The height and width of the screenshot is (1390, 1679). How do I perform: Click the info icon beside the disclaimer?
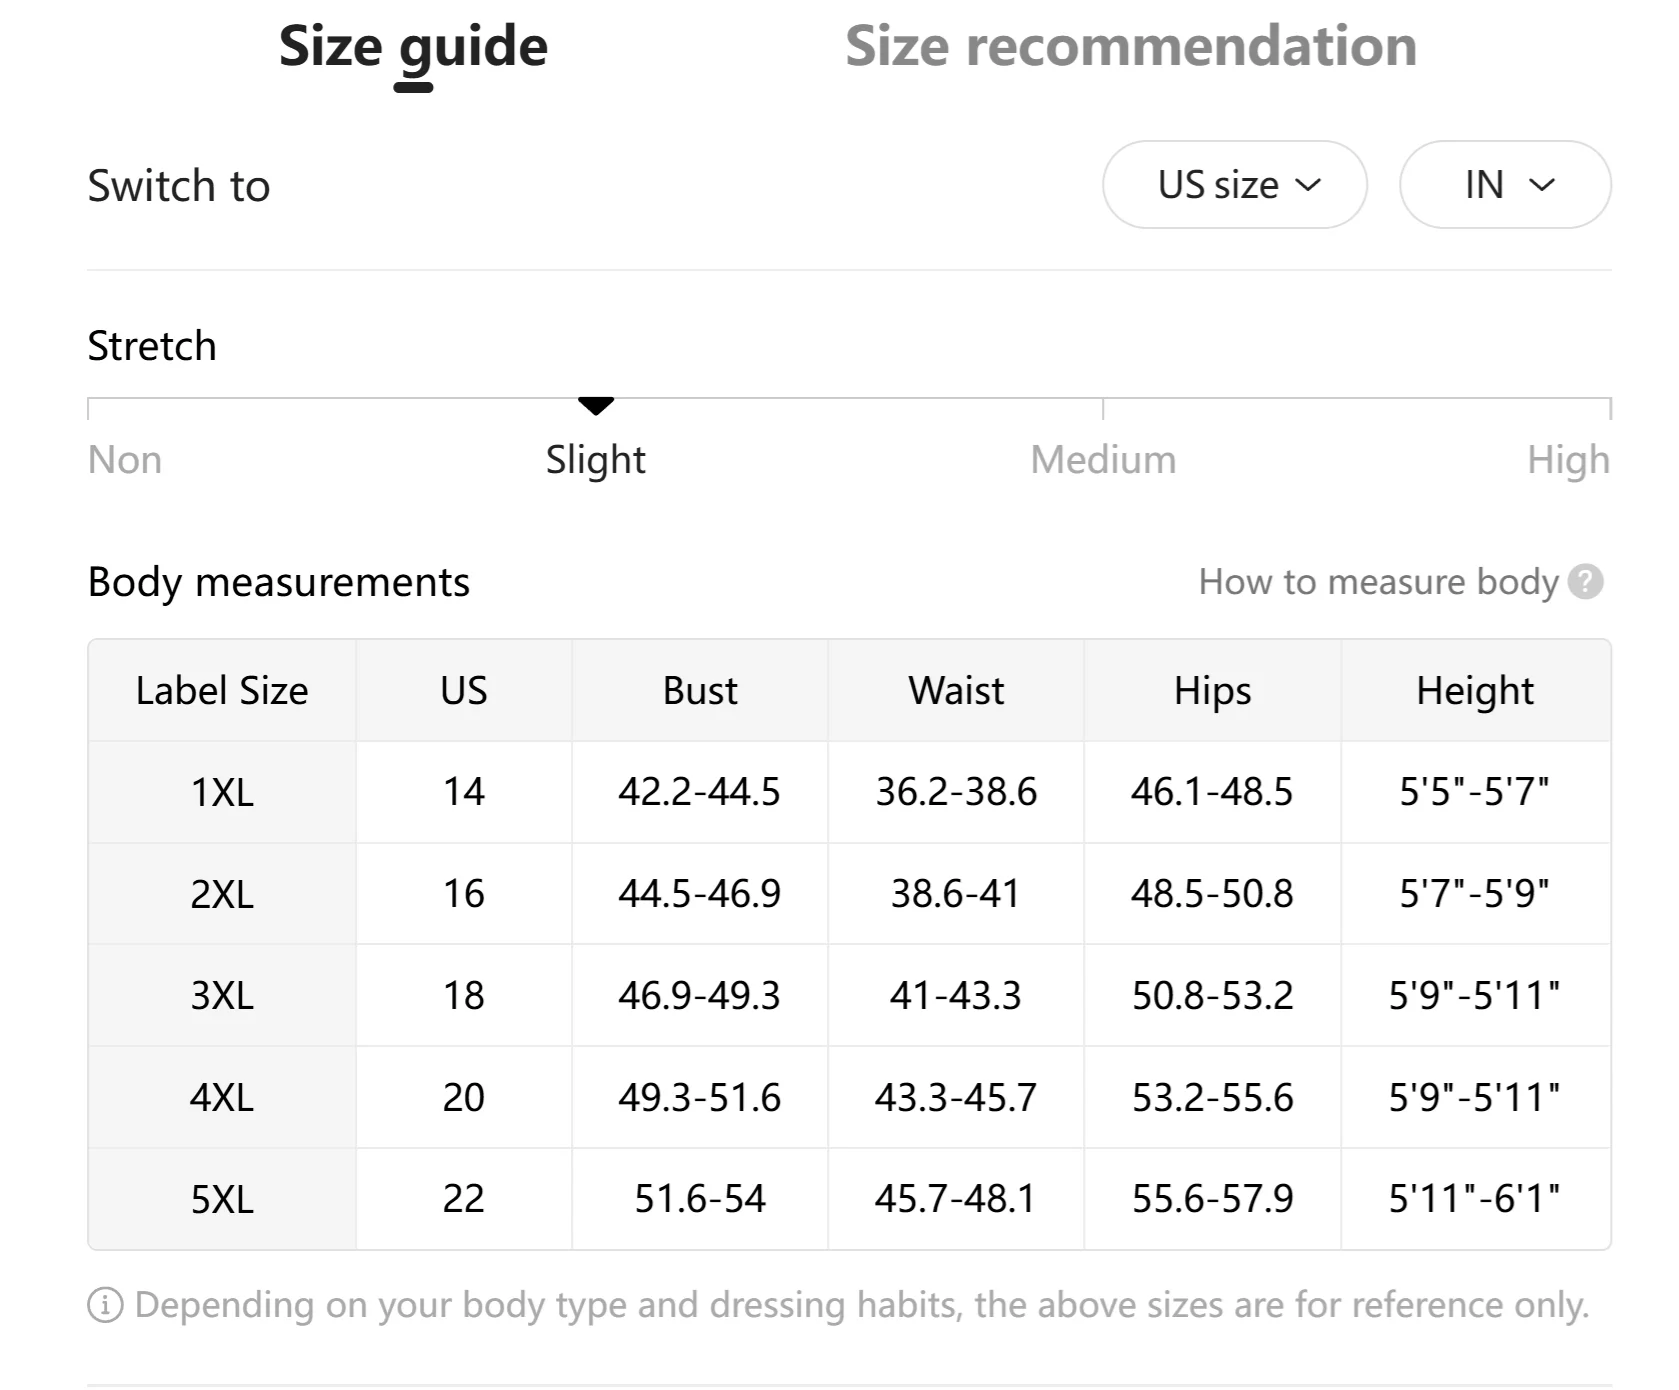click(105, 1305)
